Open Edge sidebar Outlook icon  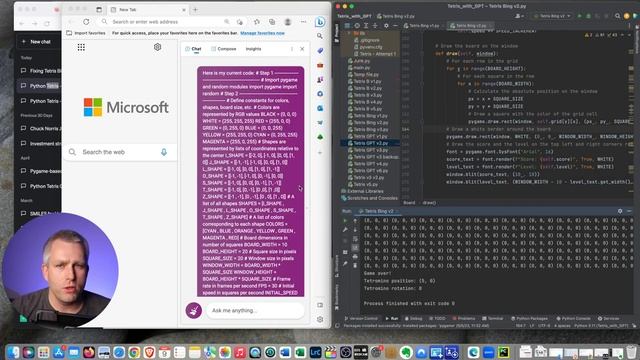tap(320, 108)
